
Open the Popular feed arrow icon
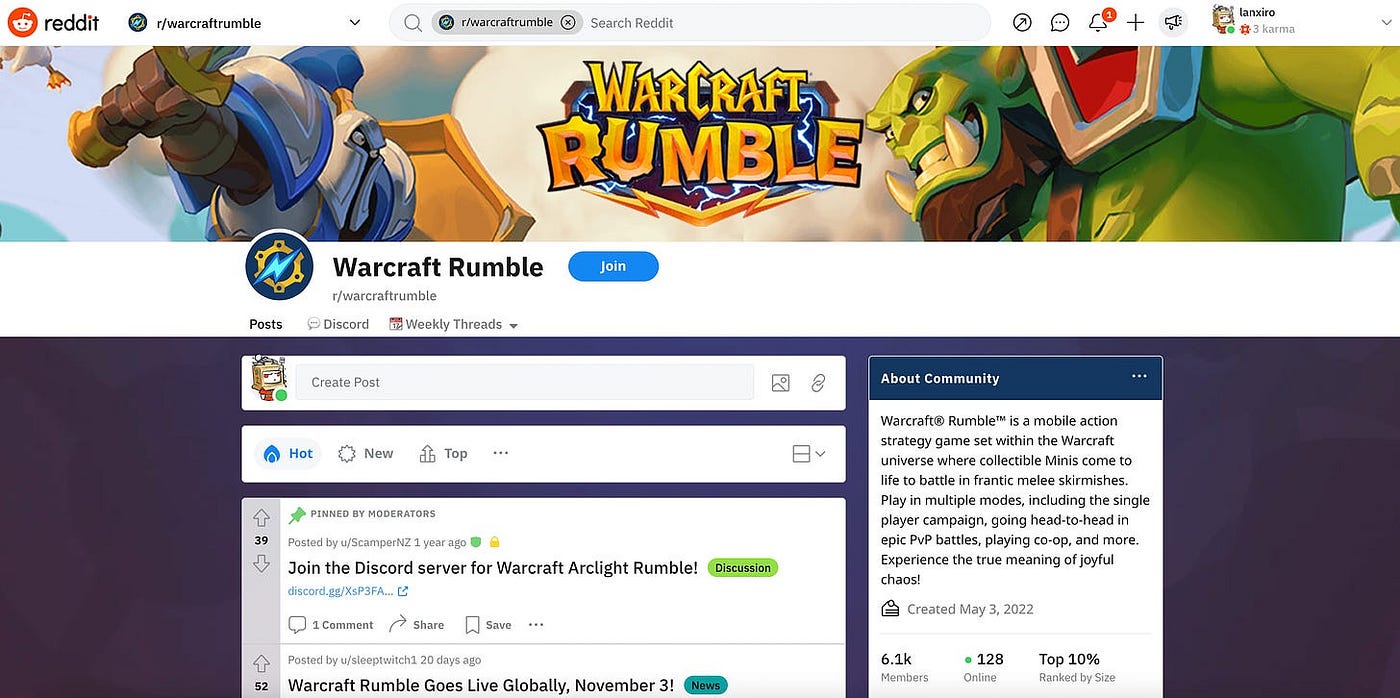1022,22
